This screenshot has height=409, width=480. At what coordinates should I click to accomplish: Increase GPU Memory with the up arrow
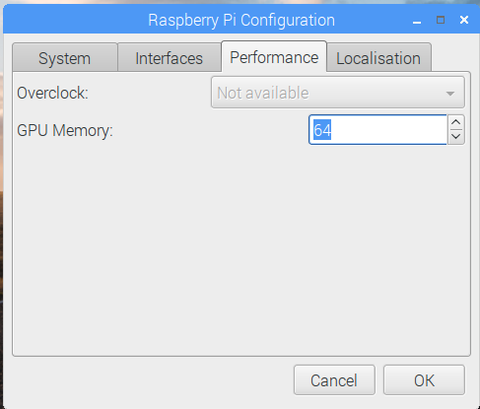456,122
